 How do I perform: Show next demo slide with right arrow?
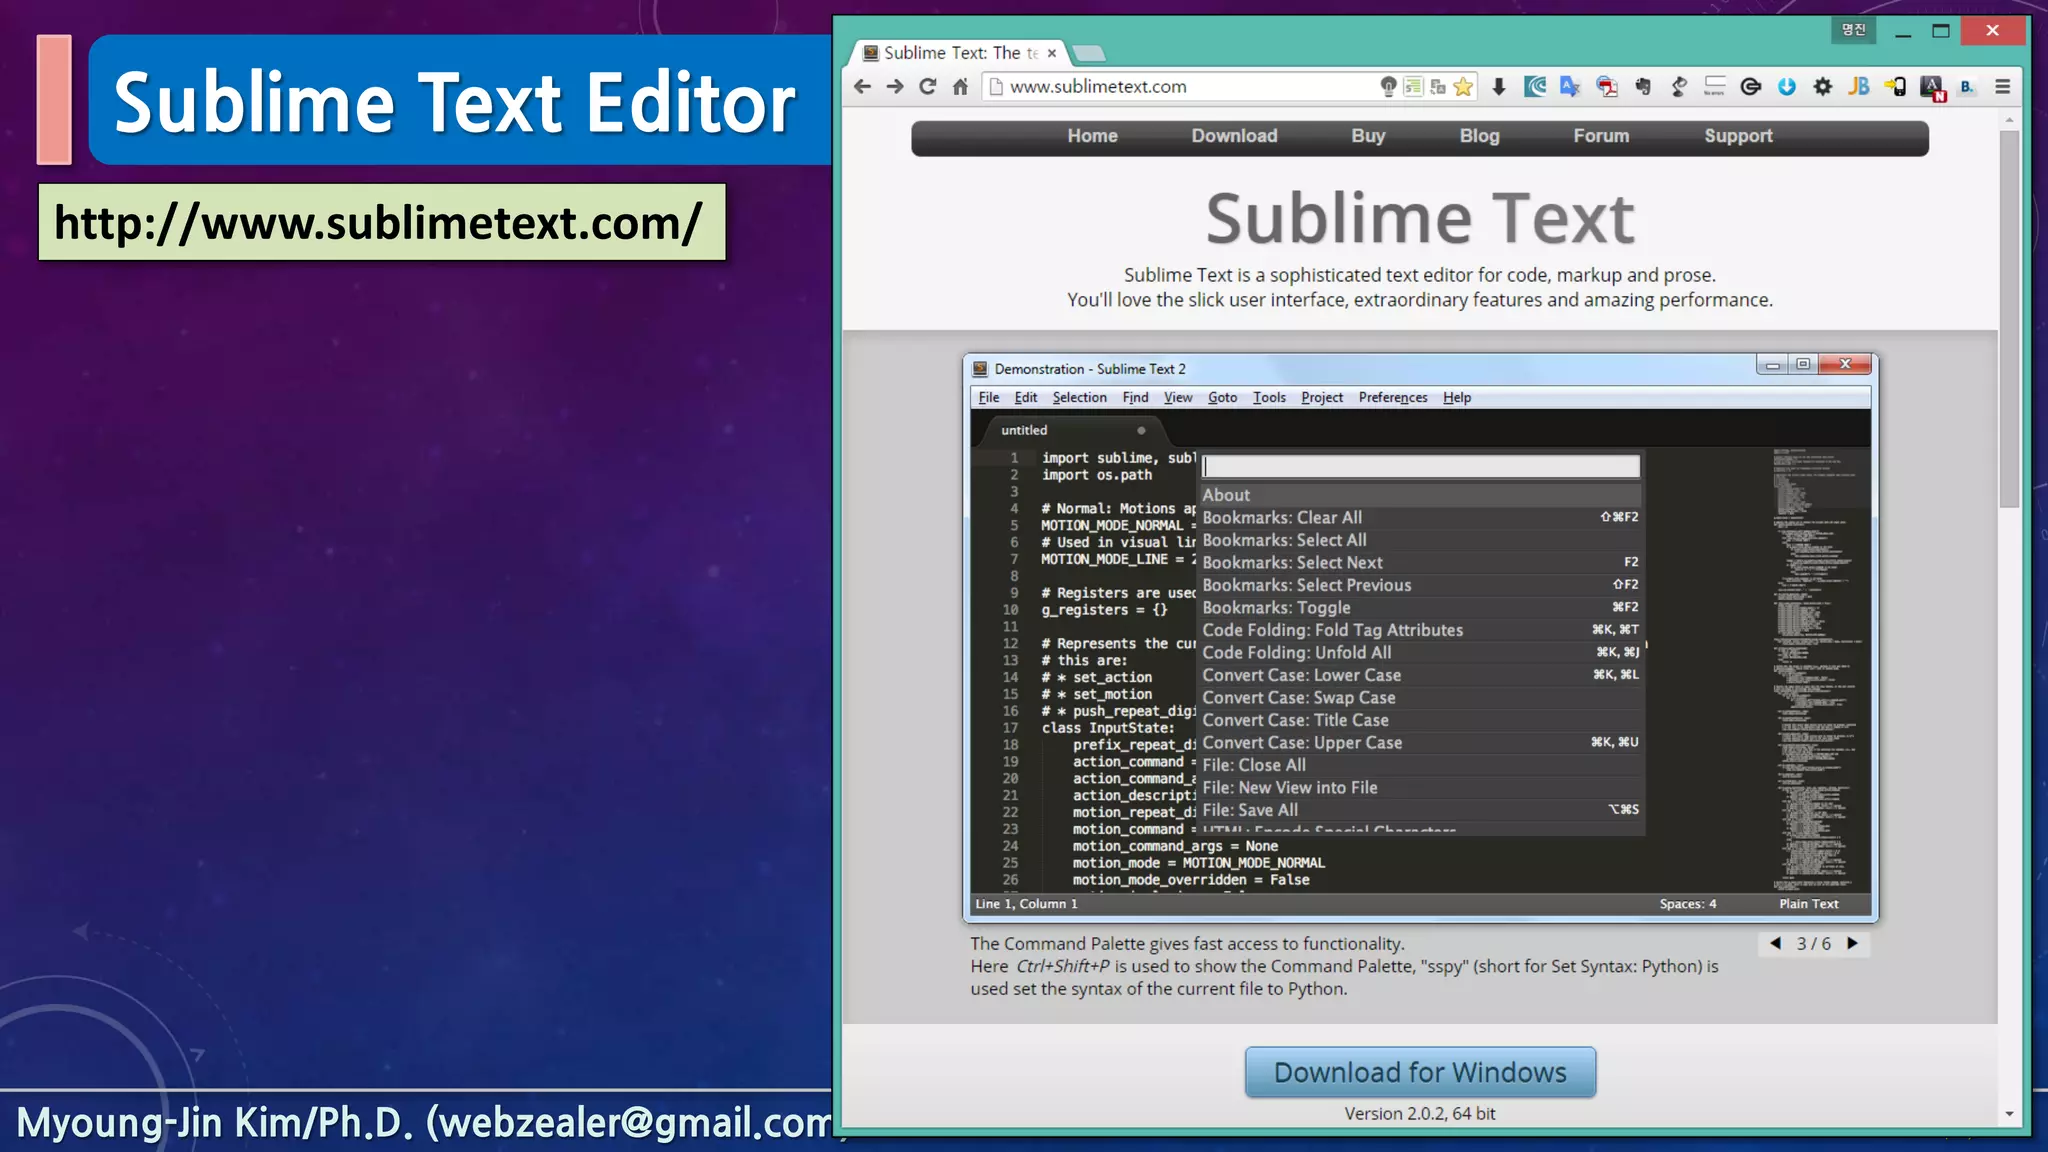point(1852,943)
